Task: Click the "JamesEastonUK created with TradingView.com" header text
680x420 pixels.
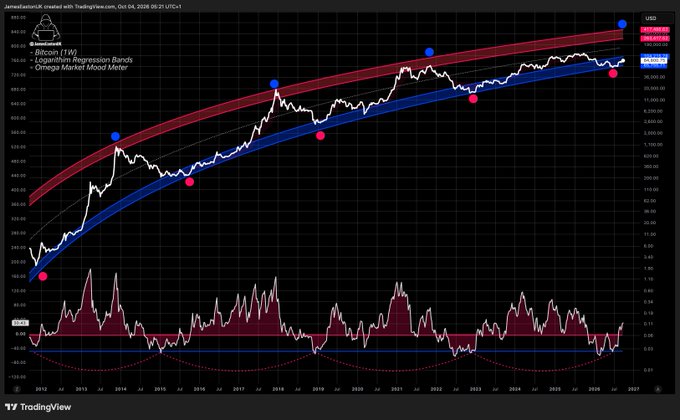Action: [x=58, y=7]
